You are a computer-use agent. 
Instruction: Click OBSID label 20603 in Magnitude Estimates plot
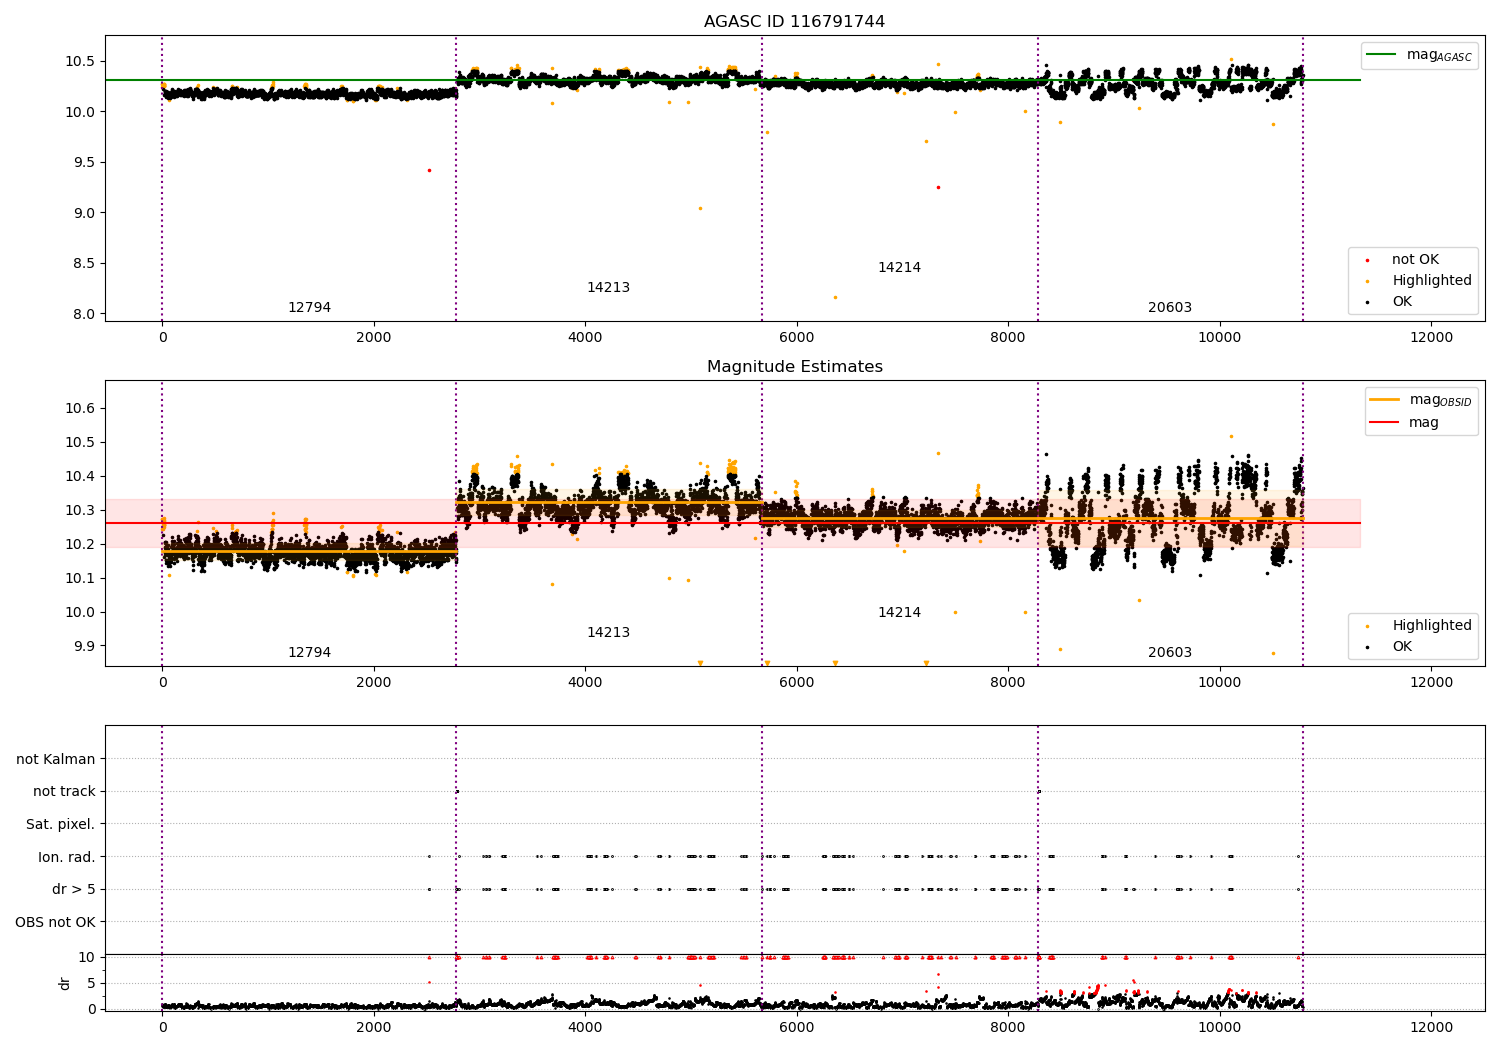tap(1170, 653)
